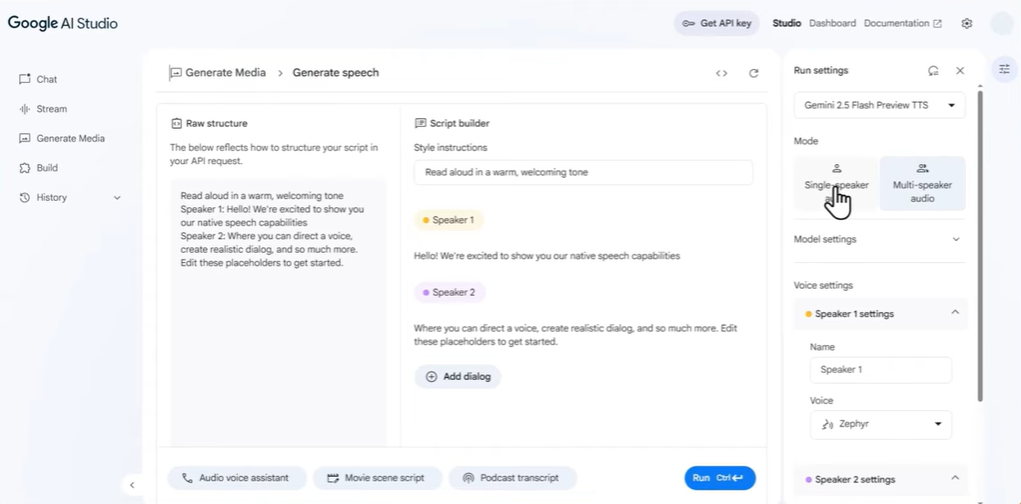The width and height of the screenshot is (1021, 504).
Task: Open the Zephyr voice dropdown
Action: coord(881,424)
